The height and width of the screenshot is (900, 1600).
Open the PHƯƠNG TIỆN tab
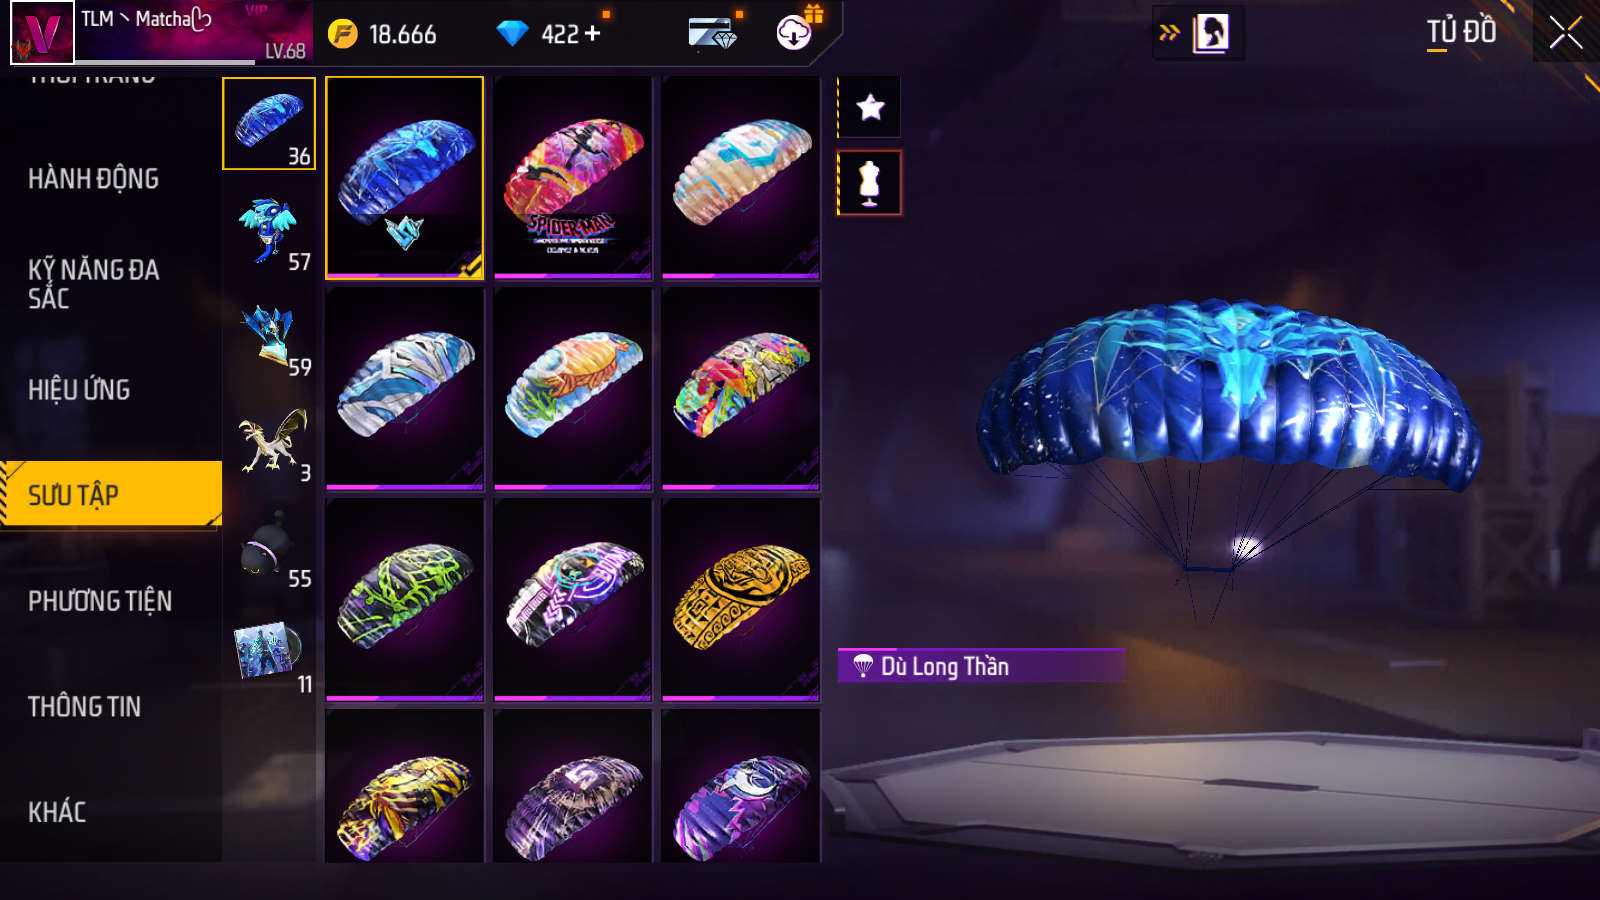tap(100, 601)
